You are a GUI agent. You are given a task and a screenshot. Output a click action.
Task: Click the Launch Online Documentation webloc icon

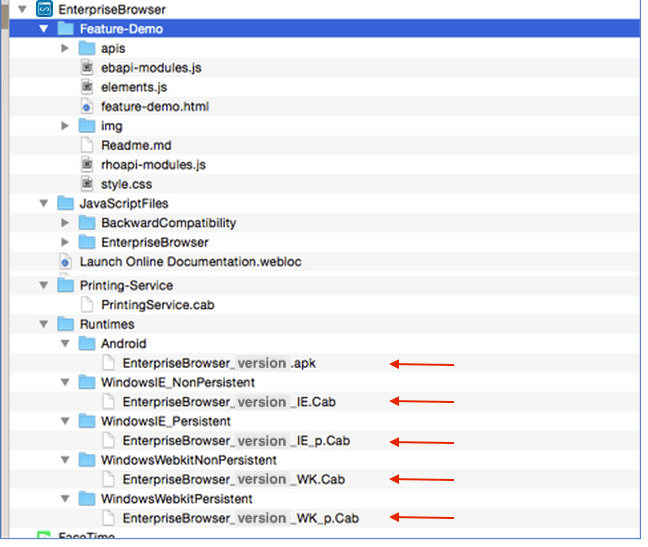pyautogui.click(x=65, y=261)
